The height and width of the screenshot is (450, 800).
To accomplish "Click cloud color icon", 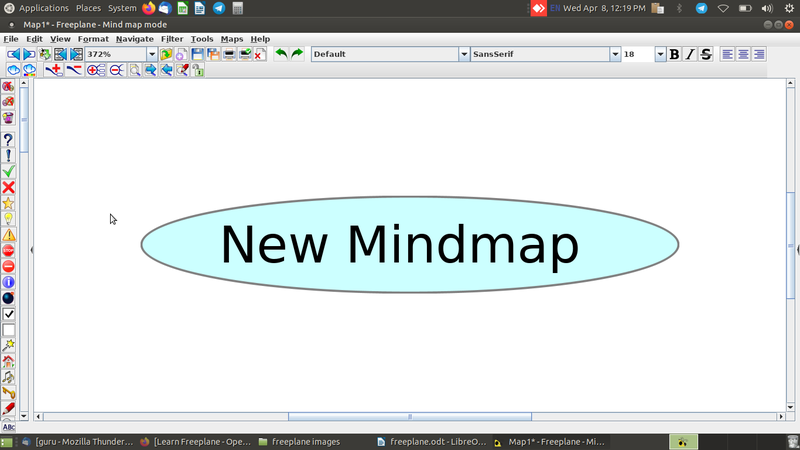I will click(x=29, y=70).
